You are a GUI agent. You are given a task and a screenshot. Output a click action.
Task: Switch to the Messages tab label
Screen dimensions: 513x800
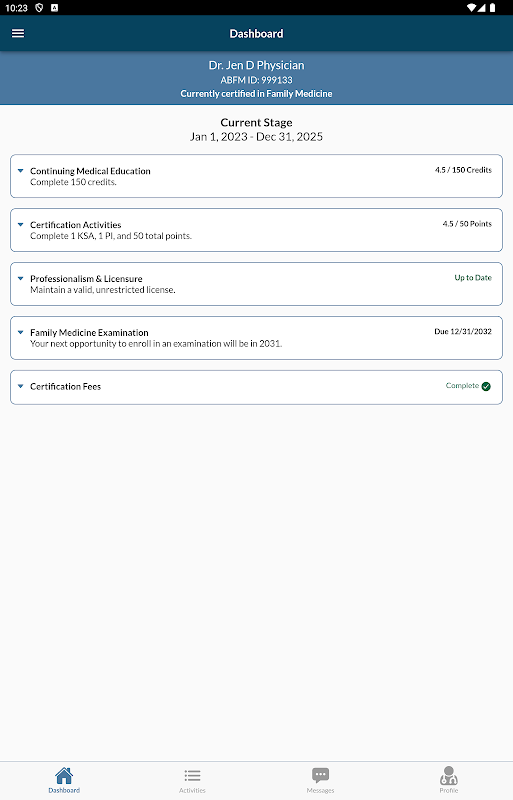(x=321, y=790)
